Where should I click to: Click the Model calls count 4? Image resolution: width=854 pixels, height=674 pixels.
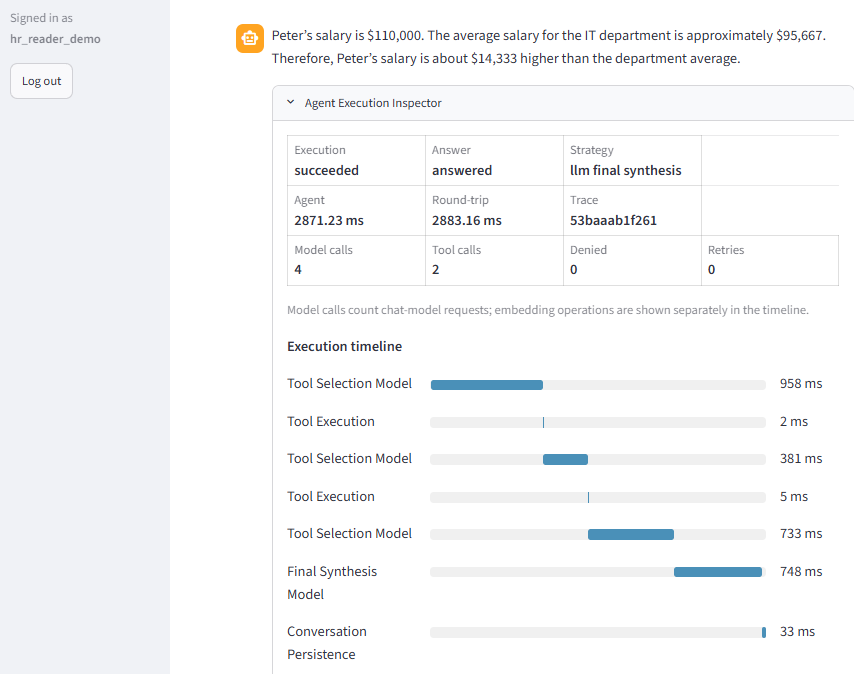coord(298,269)
